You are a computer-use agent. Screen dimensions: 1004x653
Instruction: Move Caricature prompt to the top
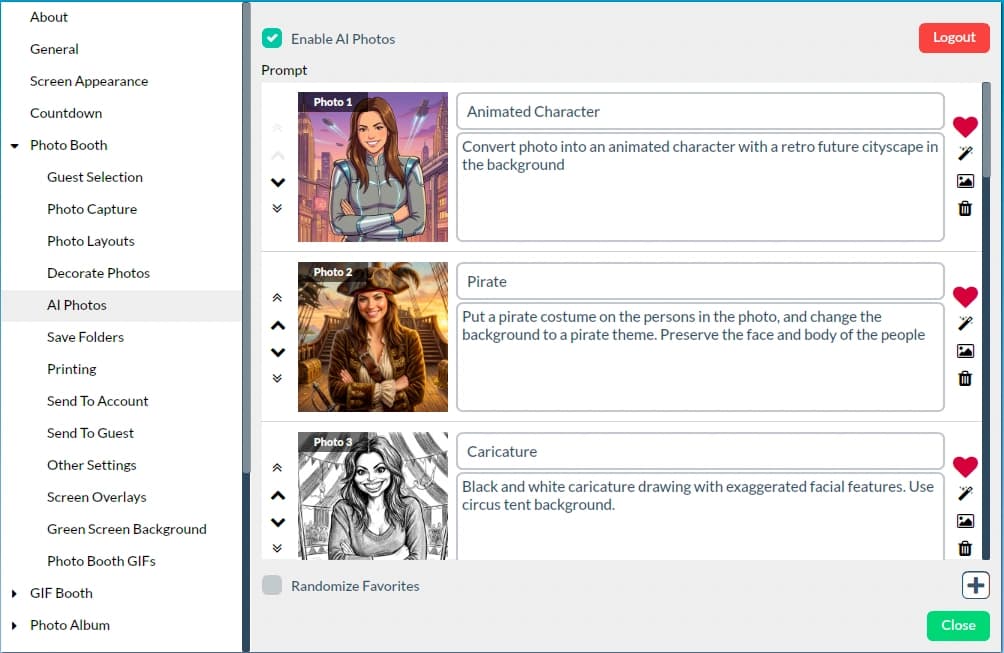pyautogui.click(x=277, y=467)
